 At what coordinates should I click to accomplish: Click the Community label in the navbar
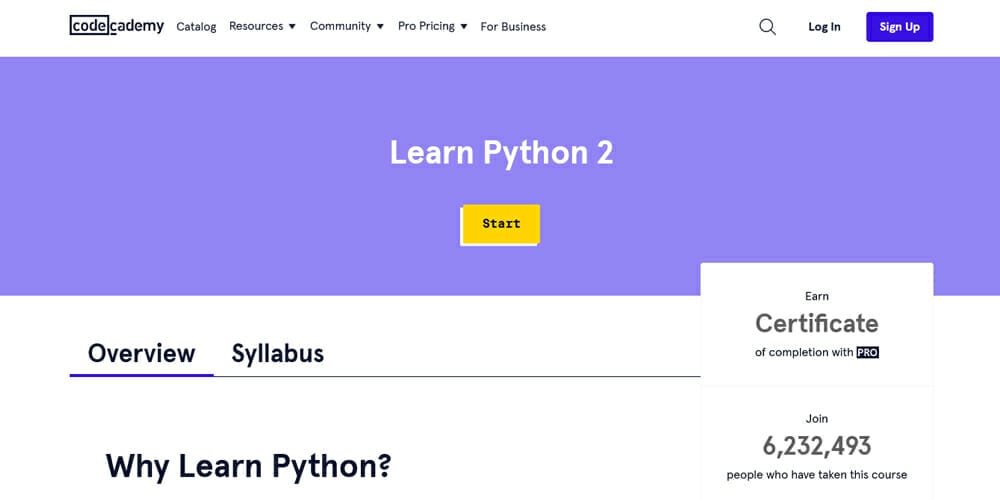340,26
